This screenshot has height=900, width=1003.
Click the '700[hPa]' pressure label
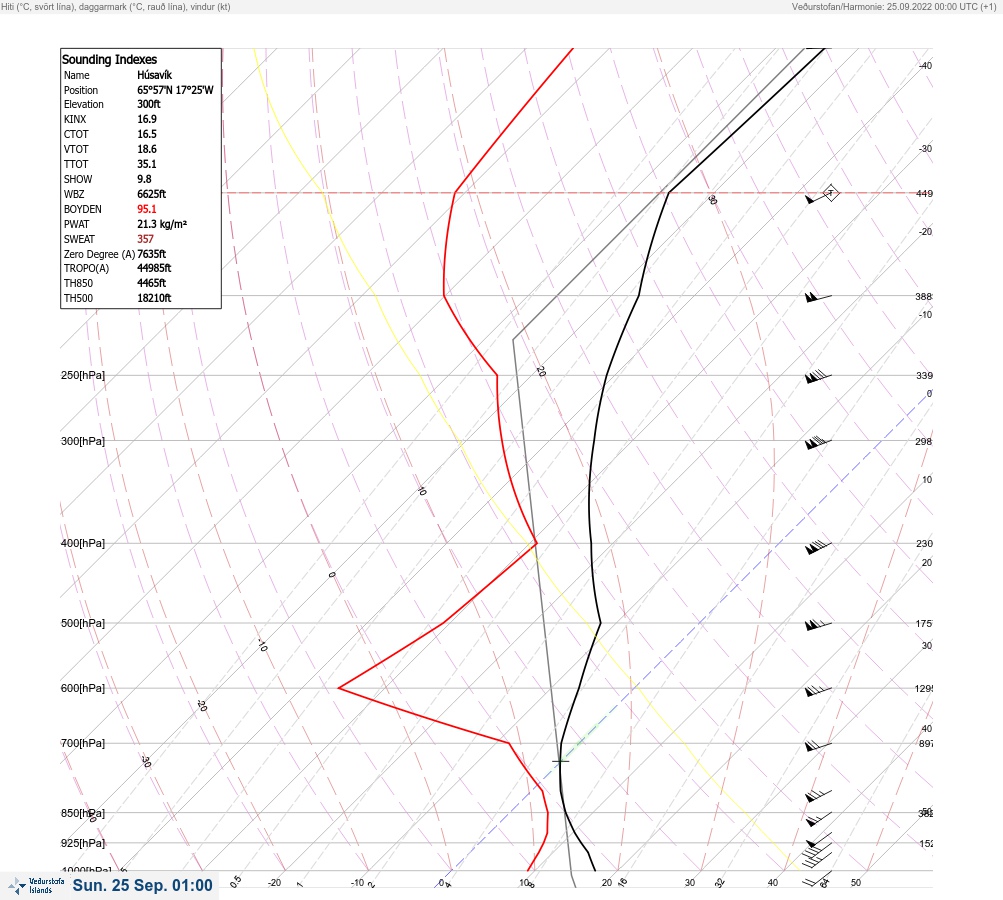coord(83,743)
